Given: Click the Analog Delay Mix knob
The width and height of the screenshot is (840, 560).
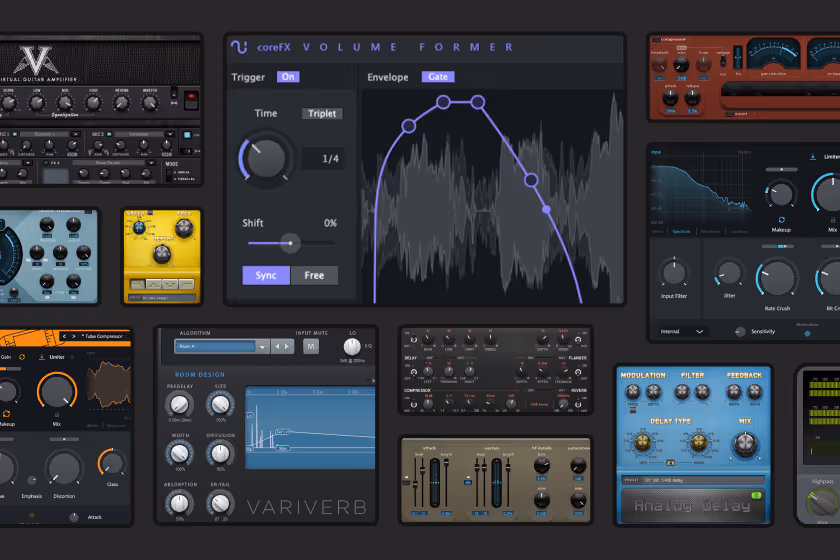Looking at the screenshot, I should coord(745,445).
